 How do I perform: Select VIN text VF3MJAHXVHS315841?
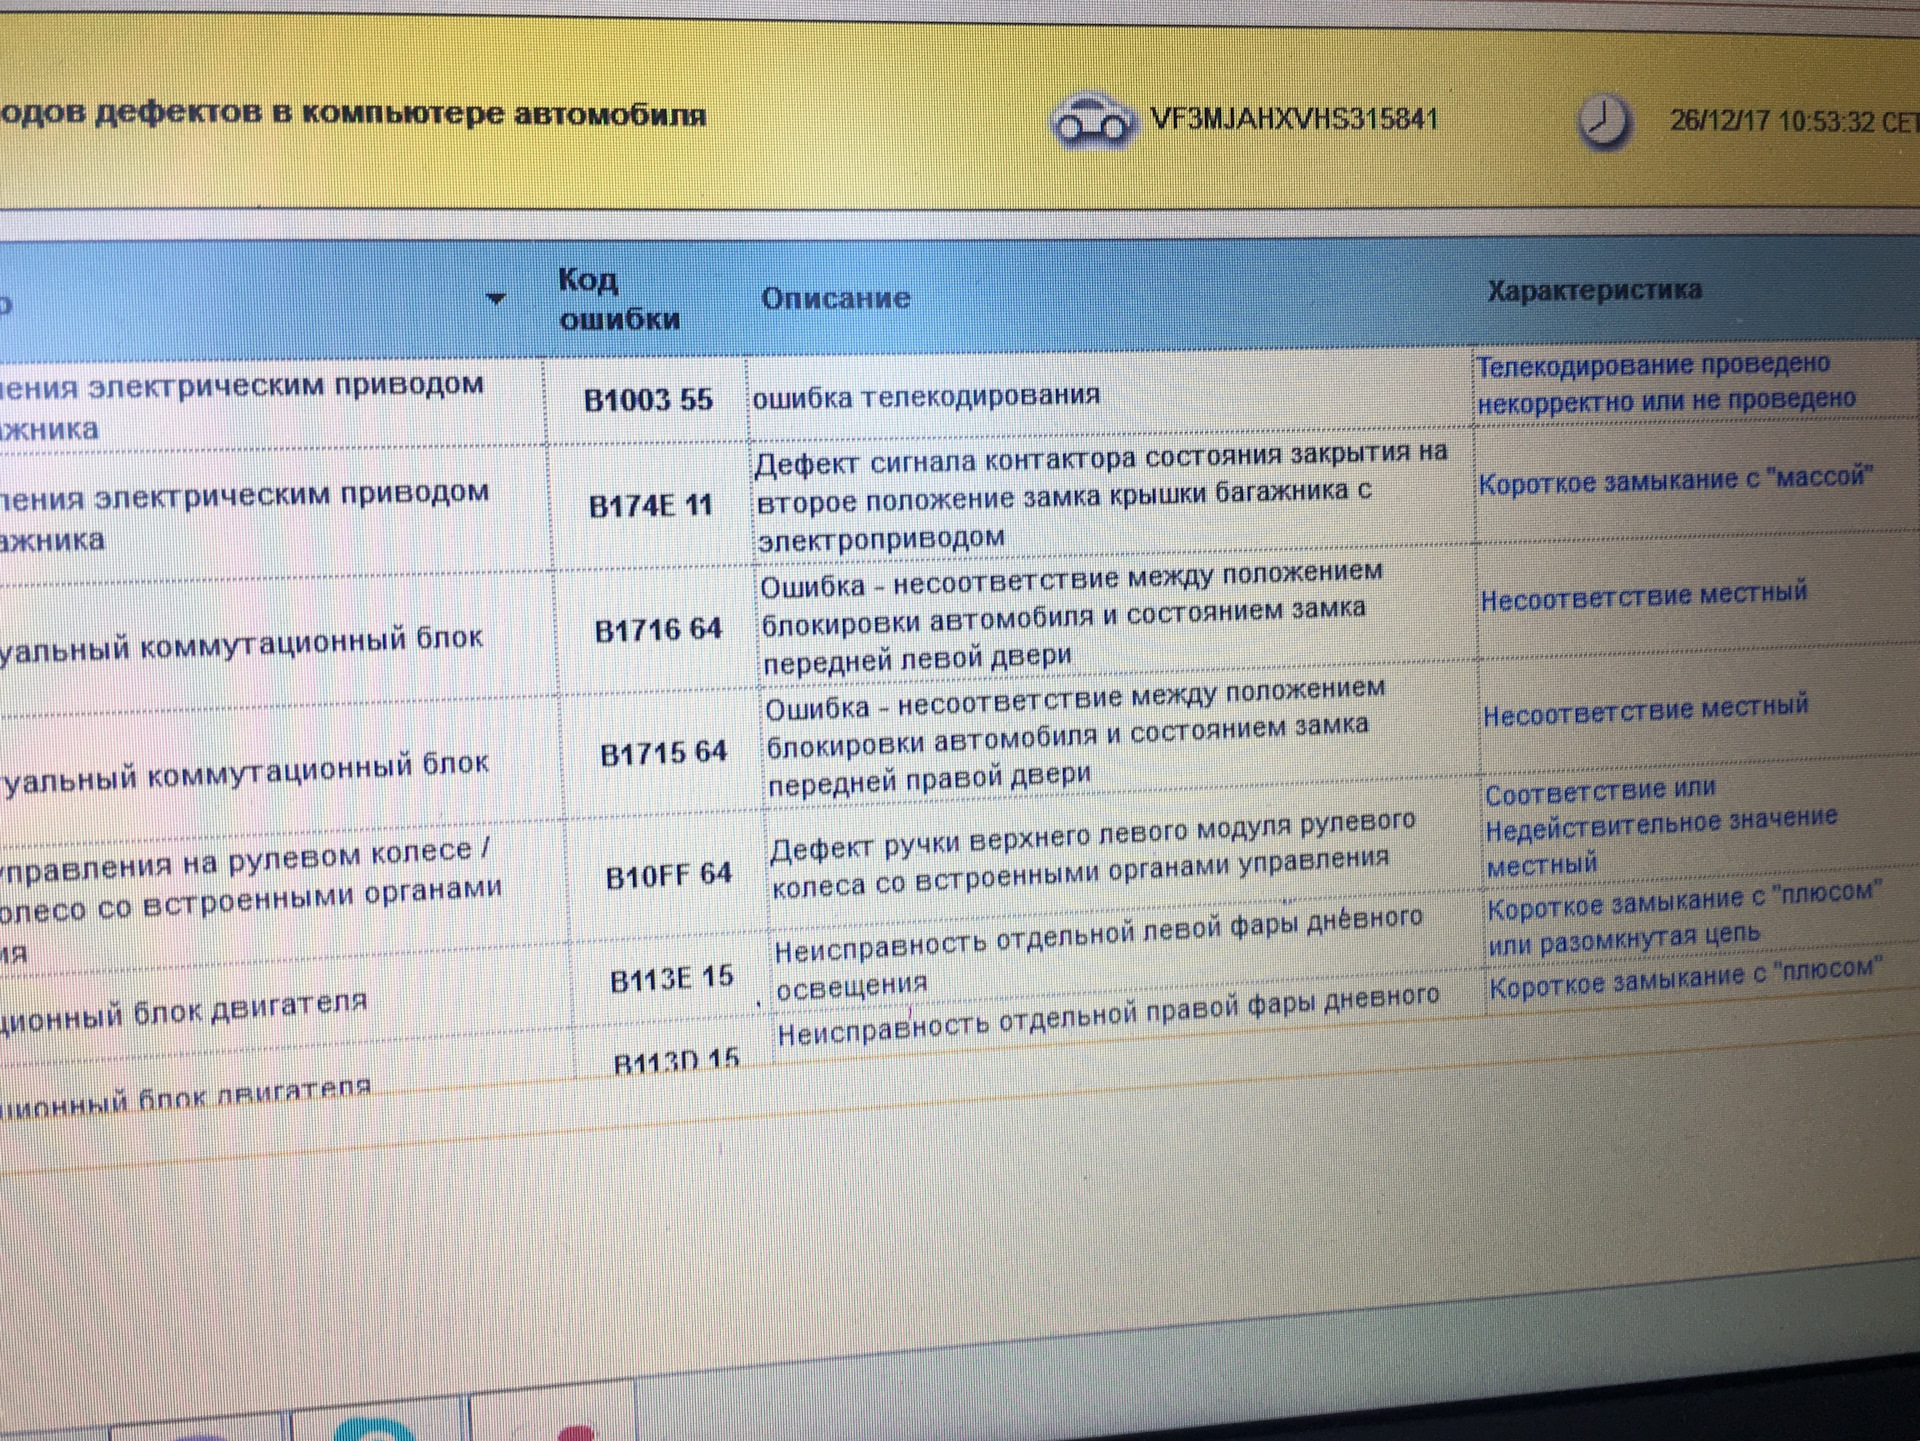point(1295,120)
